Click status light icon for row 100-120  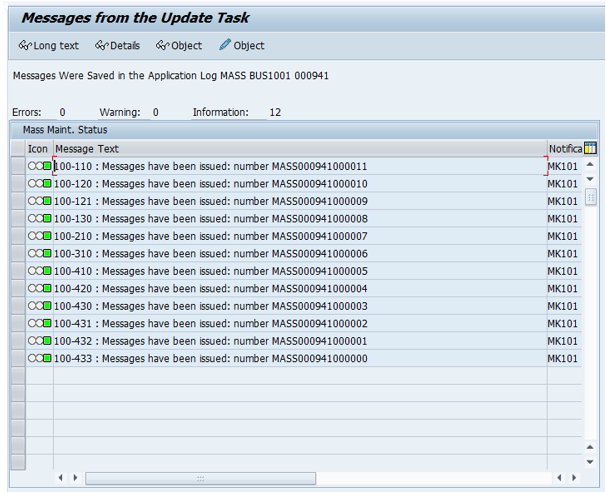(x=39, y=184)
